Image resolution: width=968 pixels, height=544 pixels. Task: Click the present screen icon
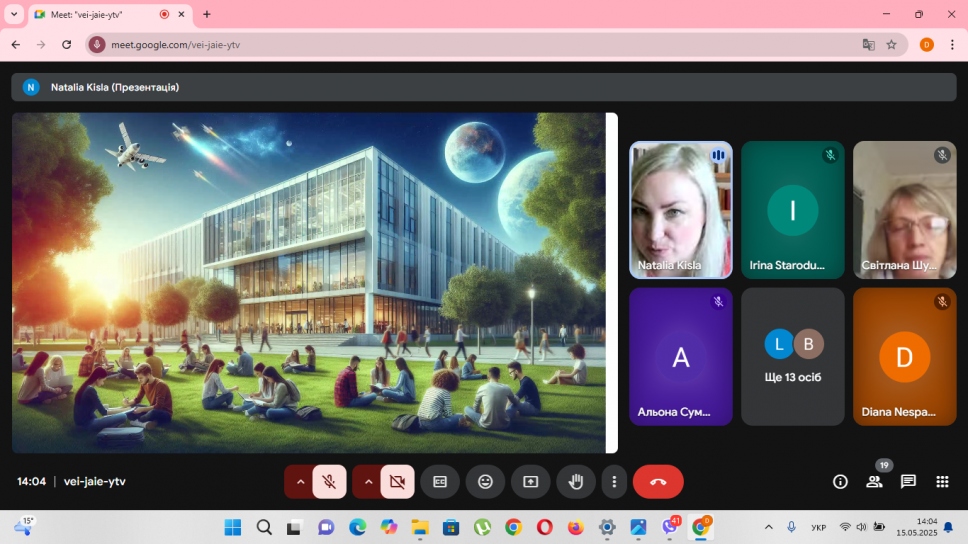click(530, 482)
